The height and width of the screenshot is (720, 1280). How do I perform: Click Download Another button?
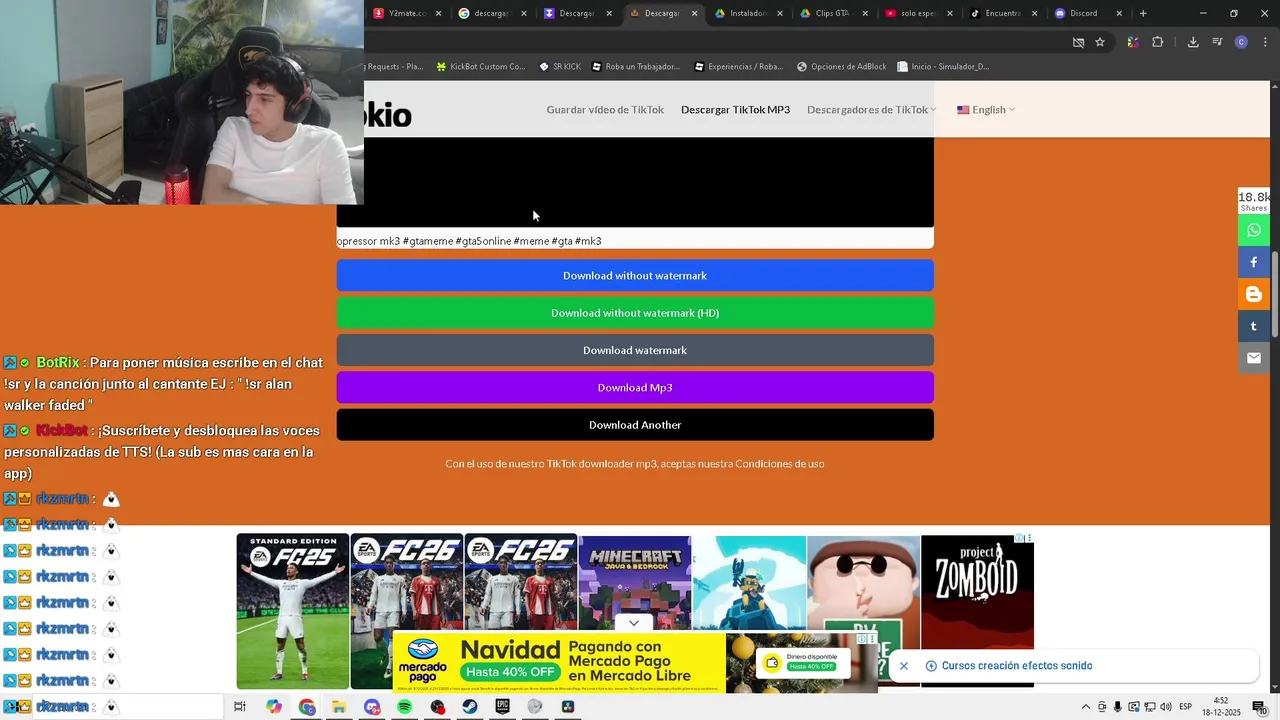(635, 425)
